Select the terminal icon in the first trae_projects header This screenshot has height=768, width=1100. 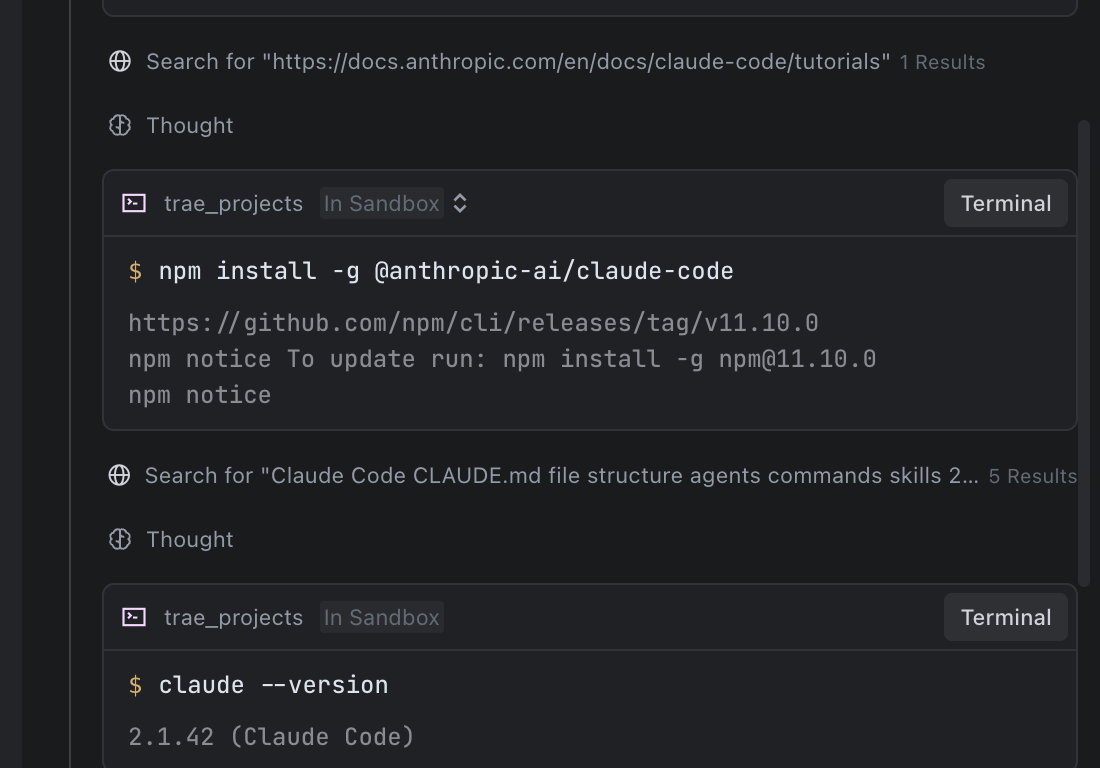coord(133,202)
